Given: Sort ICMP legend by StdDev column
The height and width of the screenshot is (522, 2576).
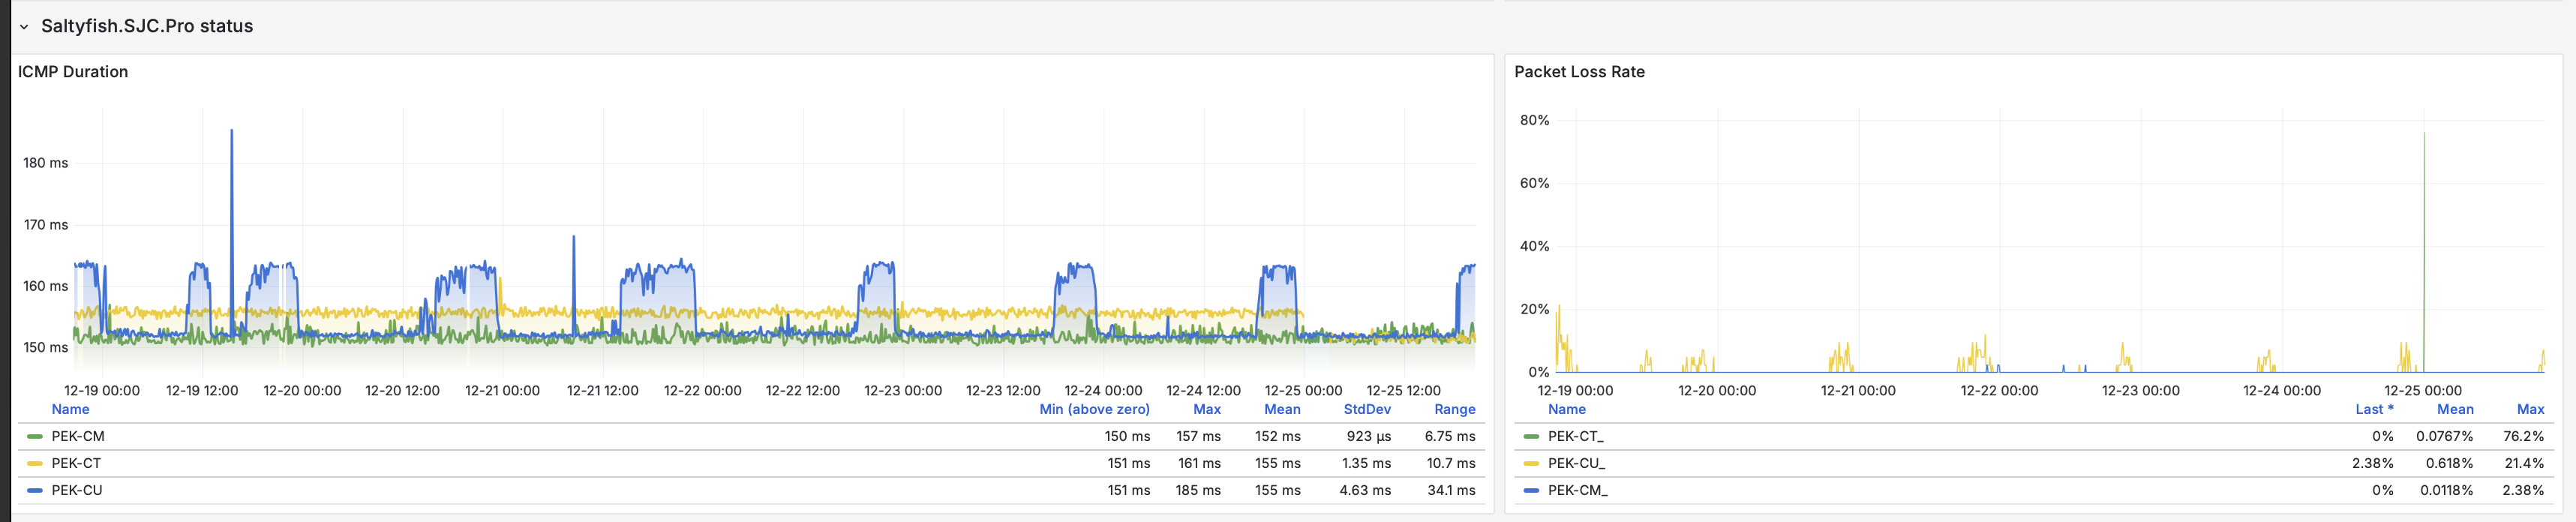Looking at the screenshot, I should 1367,410.
